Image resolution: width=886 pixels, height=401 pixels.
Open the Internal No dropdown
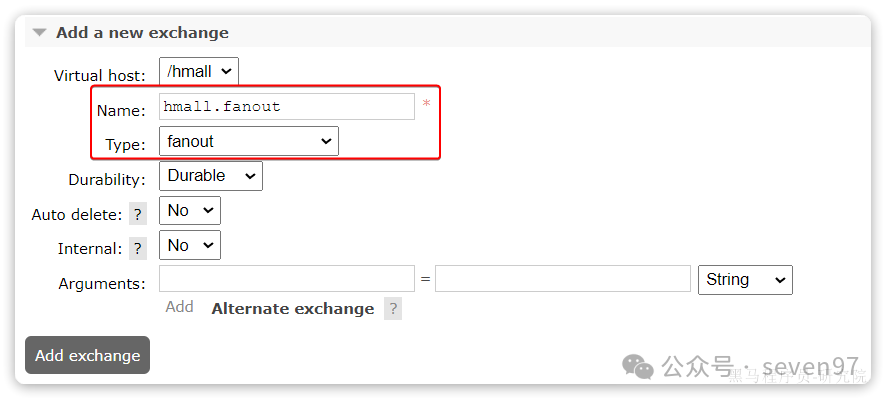click(x=190, y=245)
